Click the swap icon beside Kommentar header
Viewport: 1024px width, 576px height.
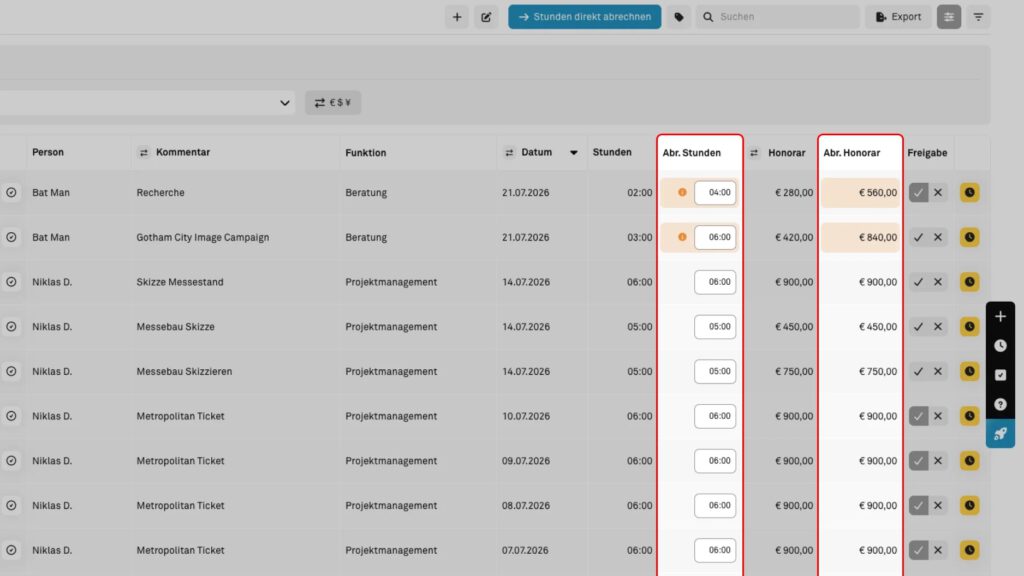(x=144, y=153)
